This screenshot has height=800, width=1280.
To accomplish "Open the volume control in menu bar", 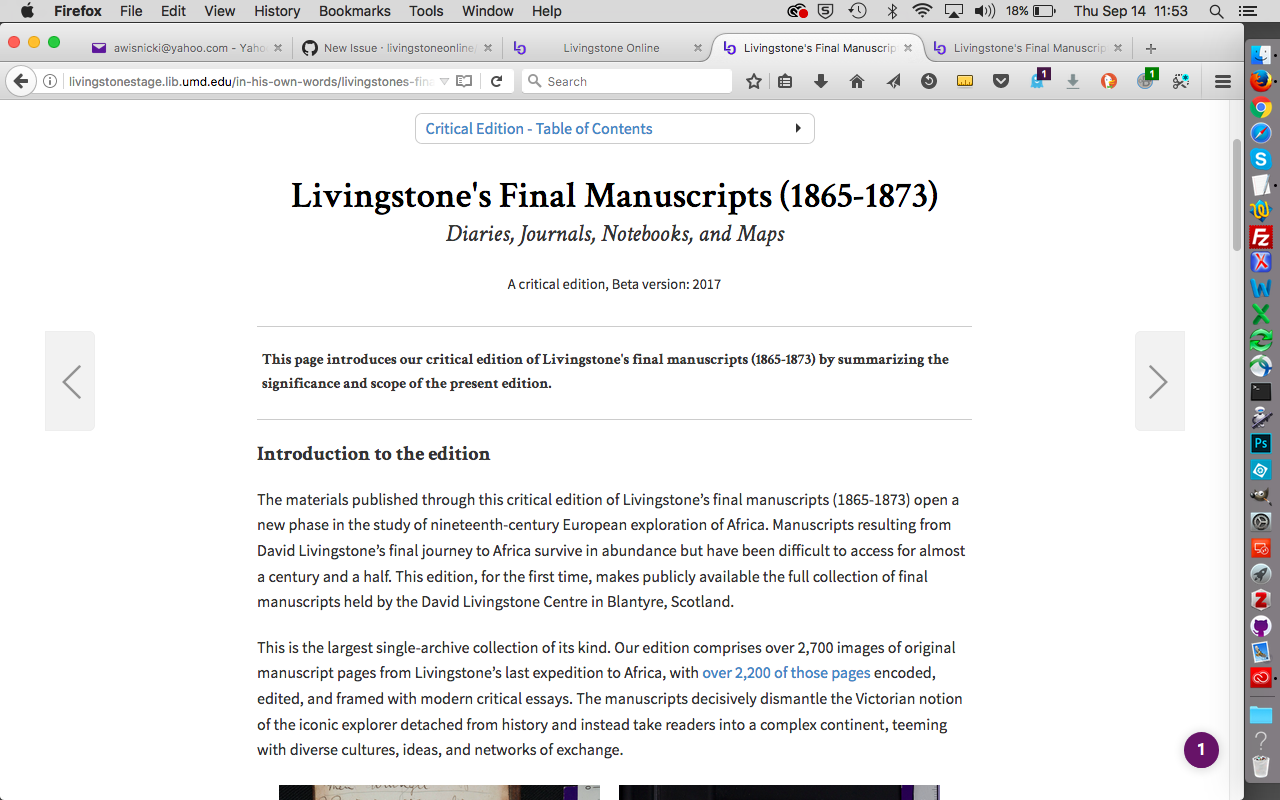I will pos(984,11).
